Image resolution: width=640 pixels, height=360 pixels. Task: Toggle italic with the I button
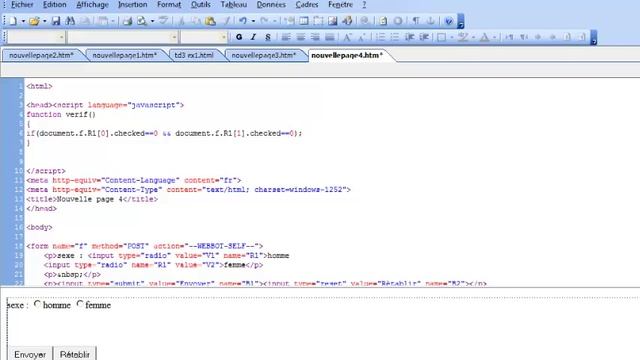[253, 37]
